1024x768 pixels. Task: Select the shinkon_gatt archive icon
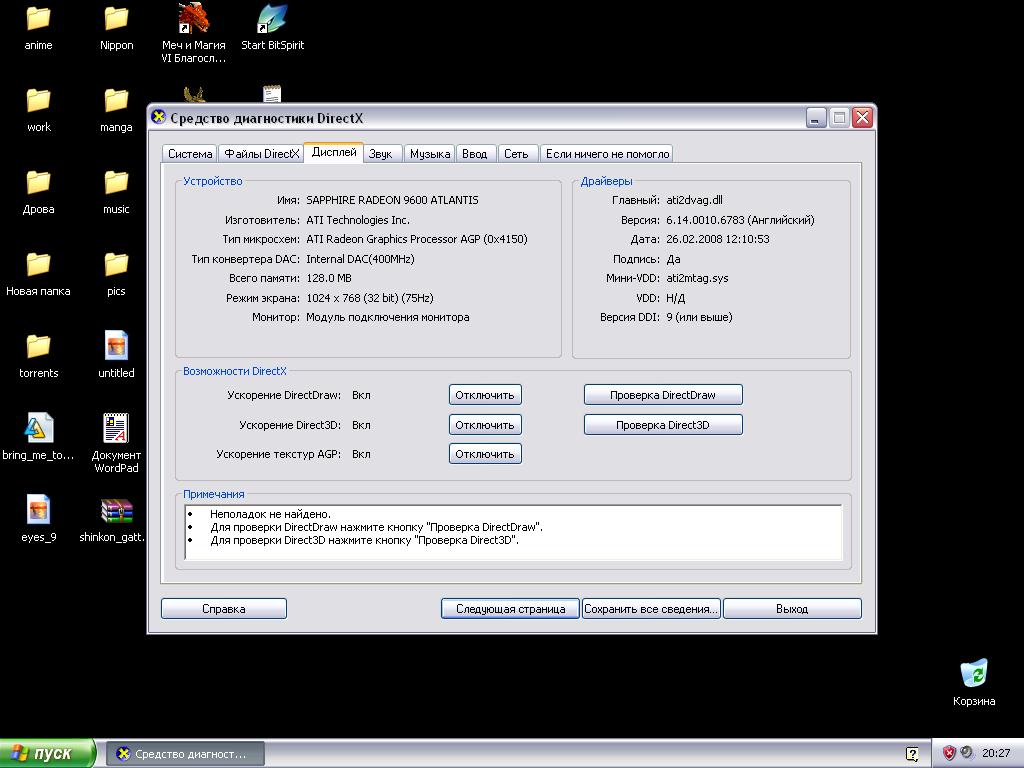114,520
